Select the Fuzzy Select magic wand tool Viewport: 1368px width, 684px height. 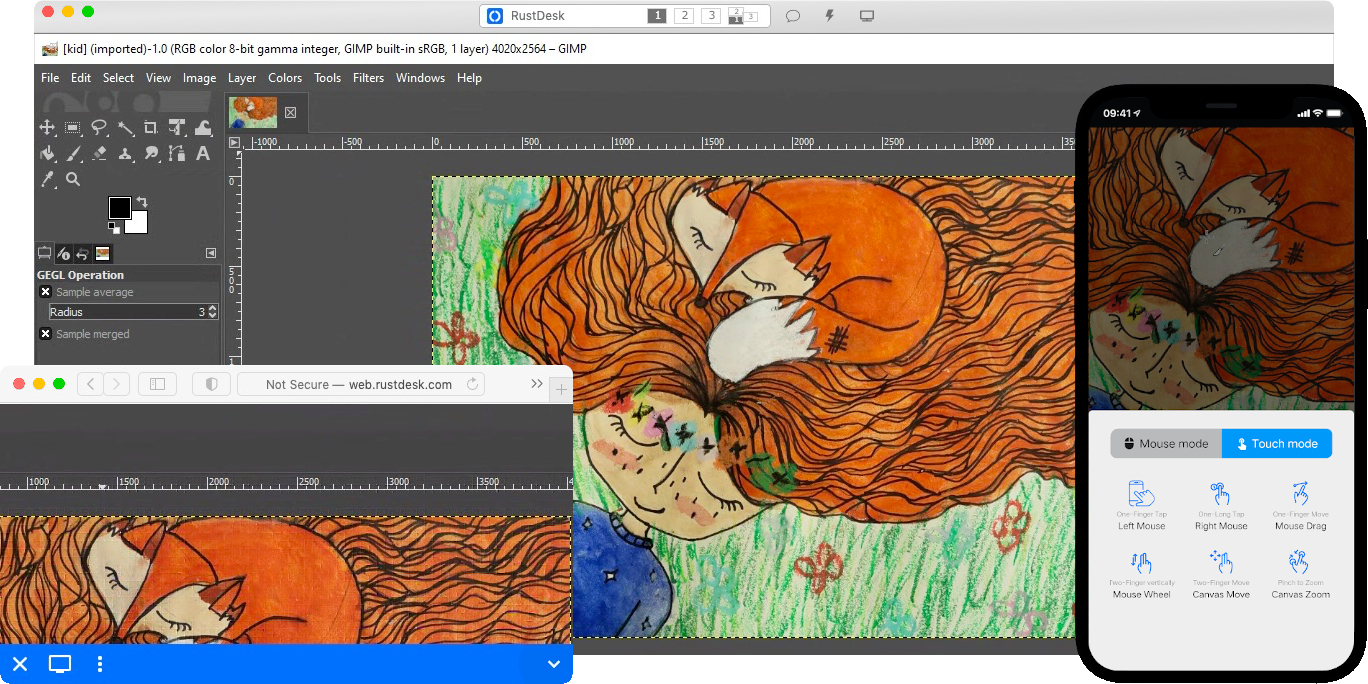[127, 128]
